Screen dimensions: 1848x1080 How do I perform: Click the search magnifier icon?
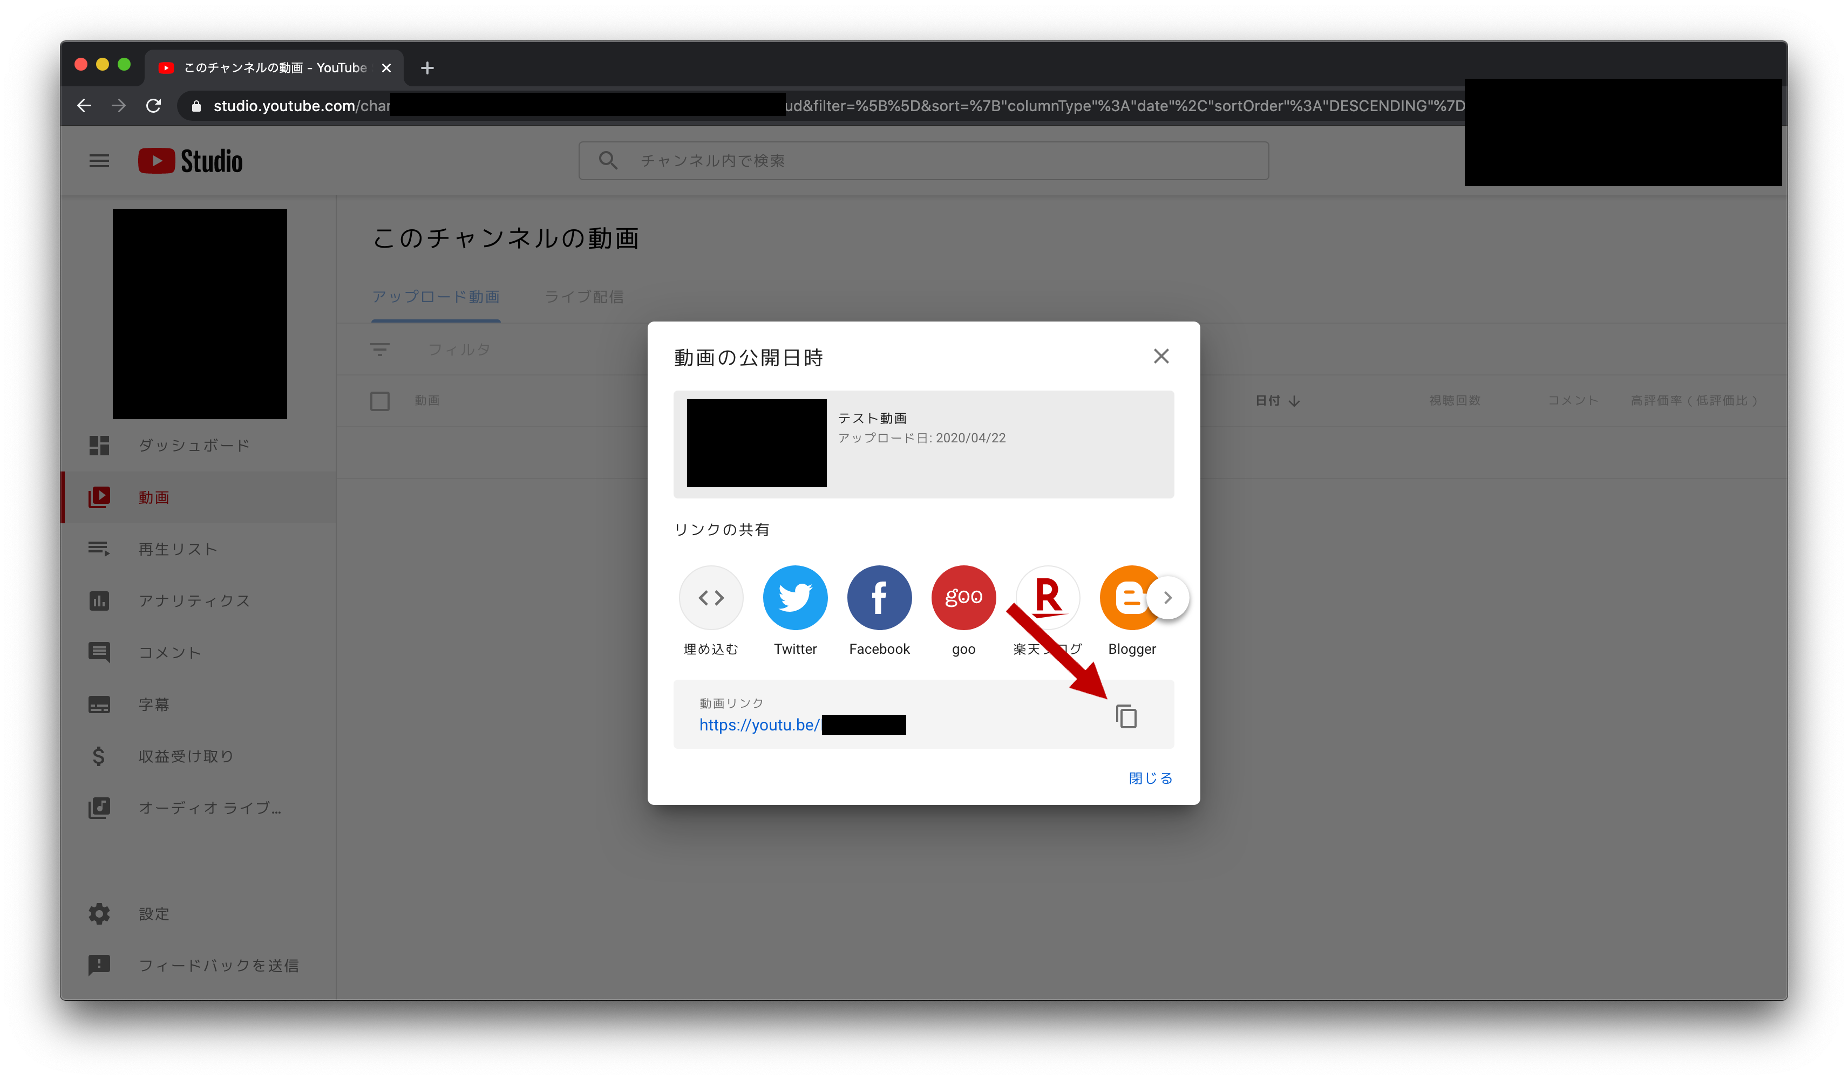608,160
